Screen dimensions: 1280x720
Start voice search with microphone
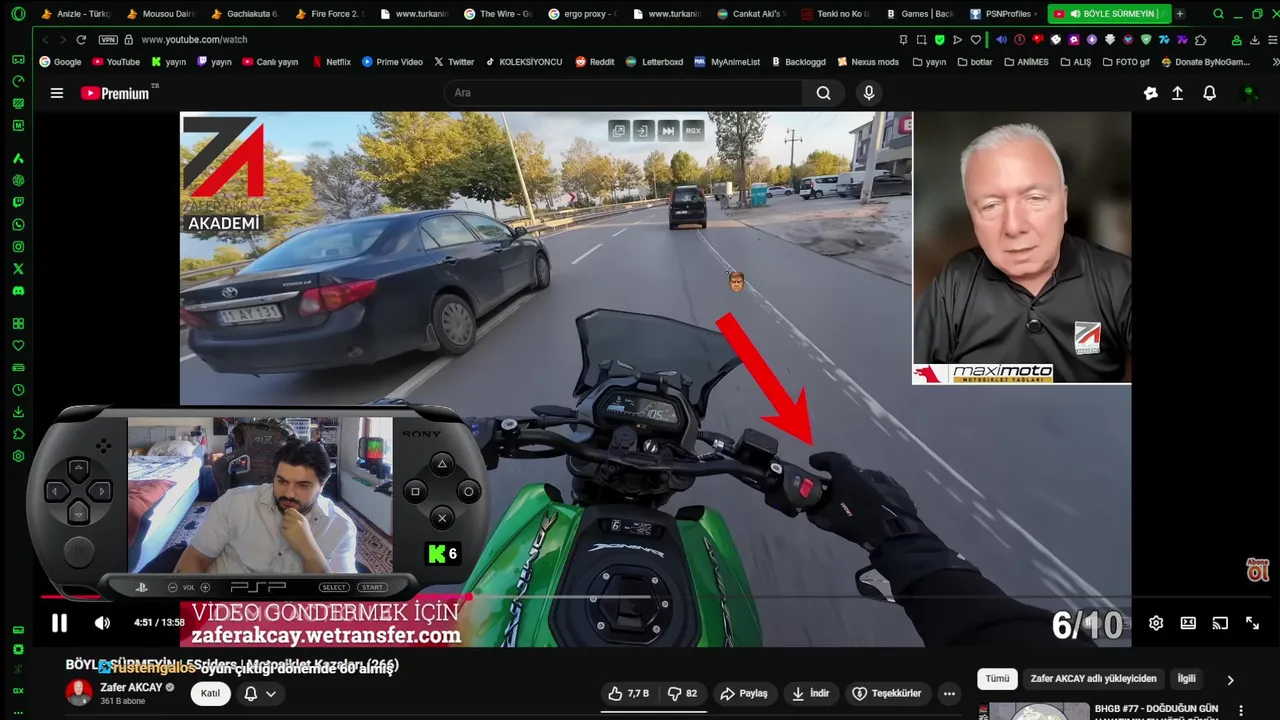pyautogui.click(x=869, y=93)
